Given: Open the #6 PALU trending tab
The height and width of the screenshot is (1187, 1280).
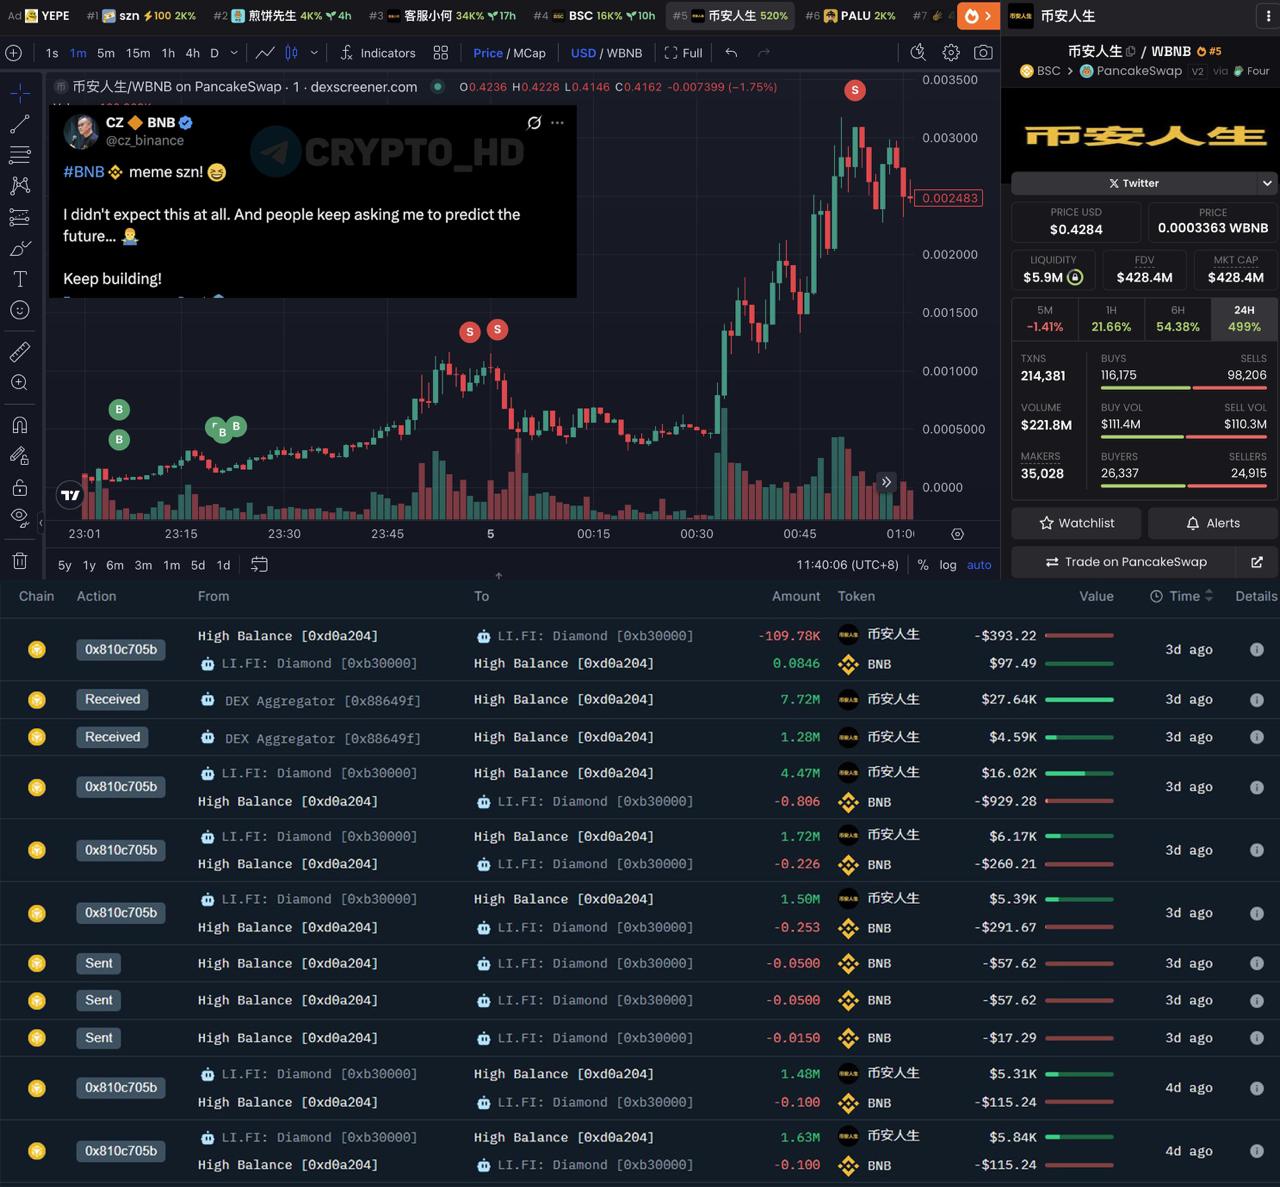Looking at the screenshot, I should point(850,16).
